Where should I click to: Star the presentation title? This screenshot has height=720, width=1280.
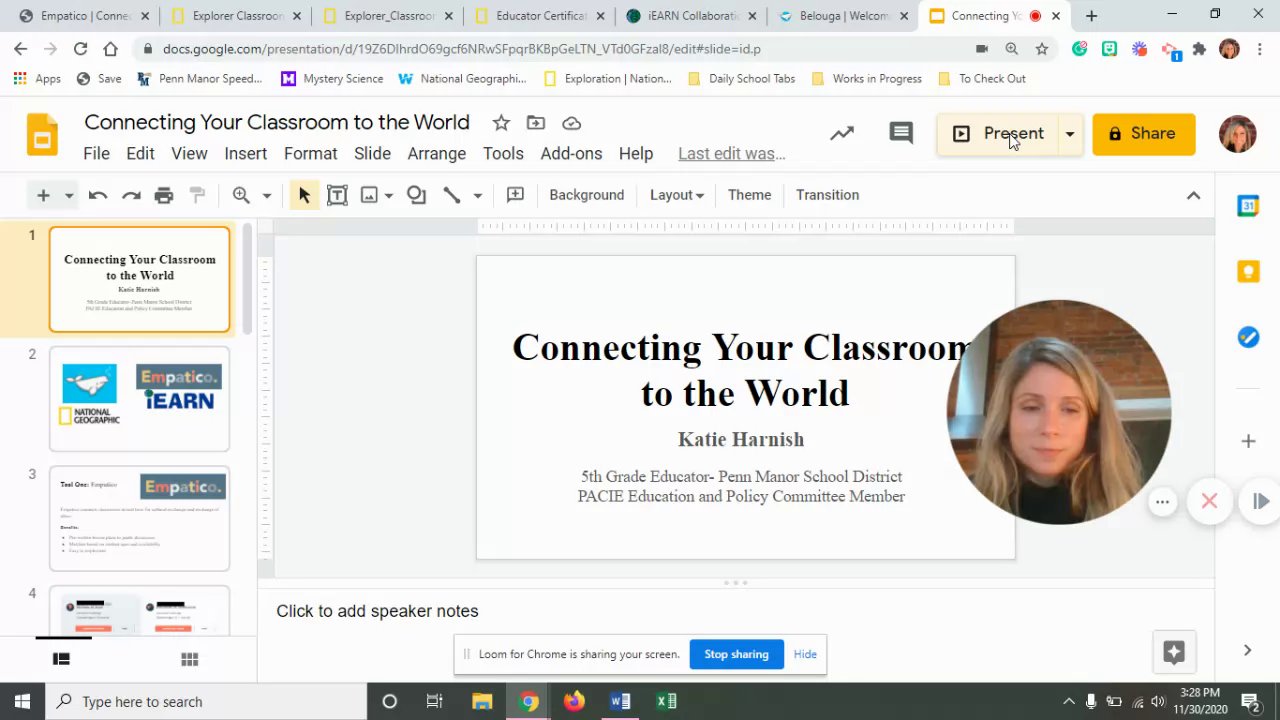[x=501, y=123]
